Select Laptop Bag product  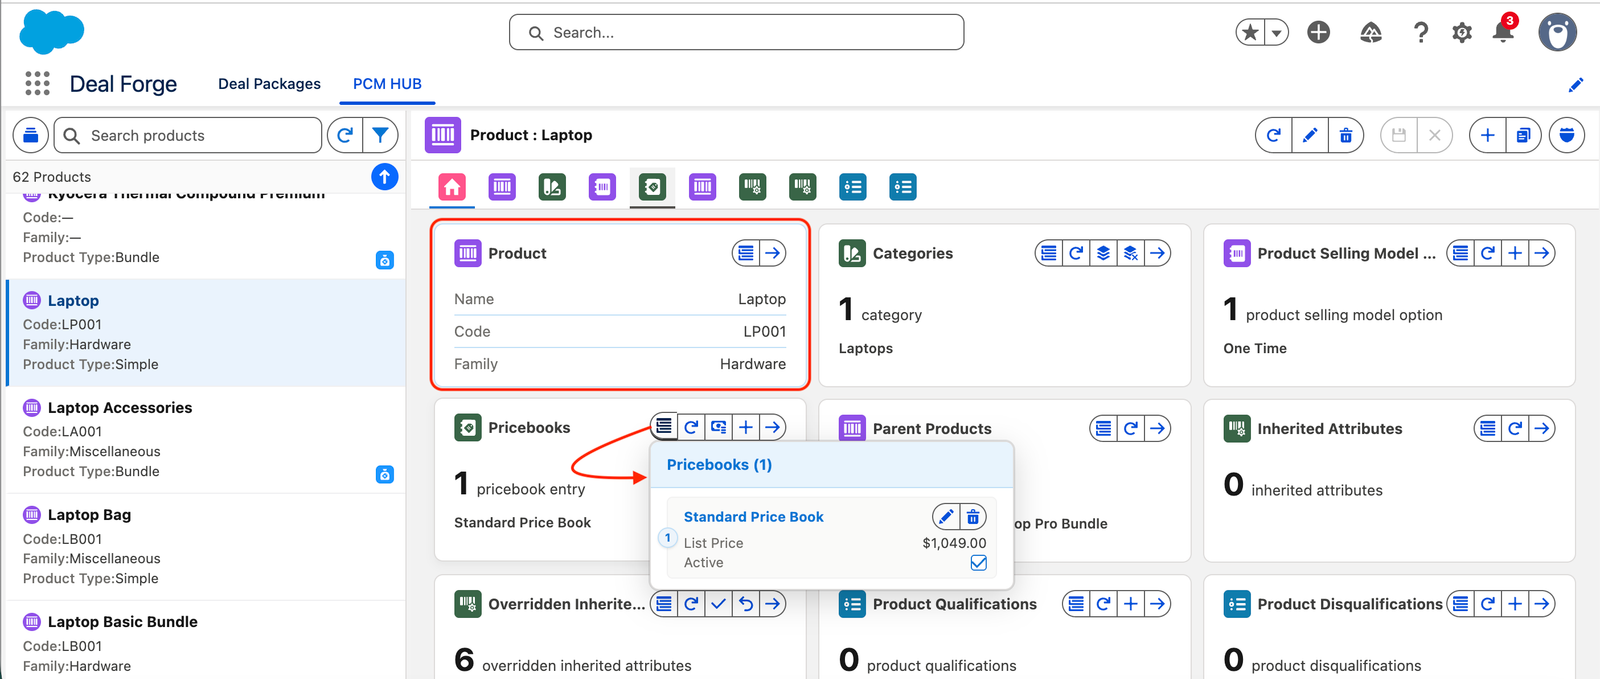pos(206,546)
